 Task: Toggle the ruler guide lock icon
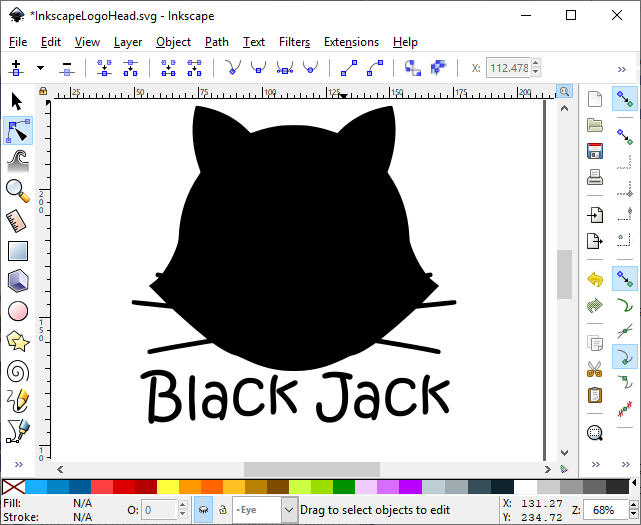[43, 91]
